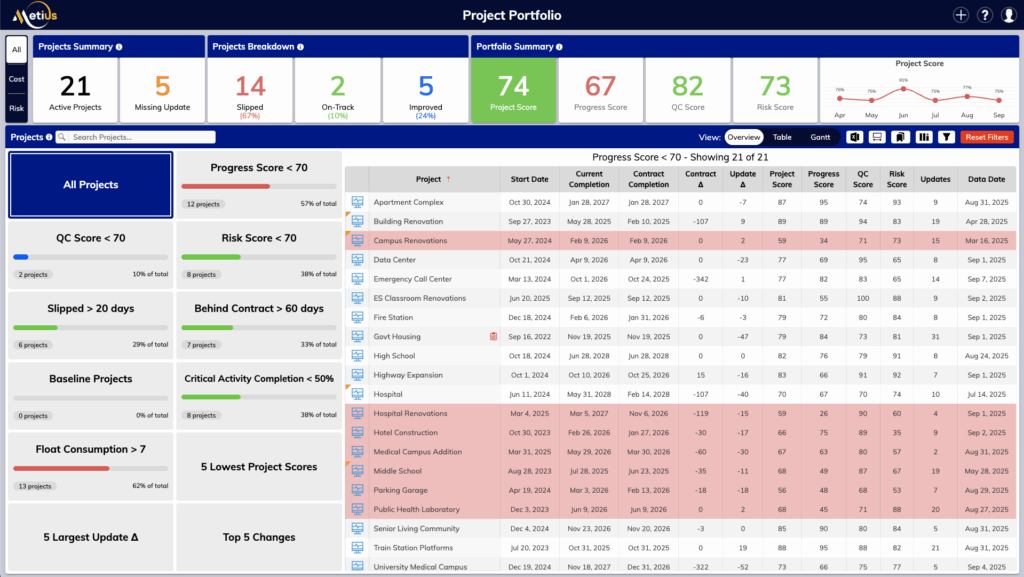Select the Float Consumption > 7 filter card
Image resolution: width=1024 pixels, height=577 pixels.
pyautogui.click(x=90, y=467)
